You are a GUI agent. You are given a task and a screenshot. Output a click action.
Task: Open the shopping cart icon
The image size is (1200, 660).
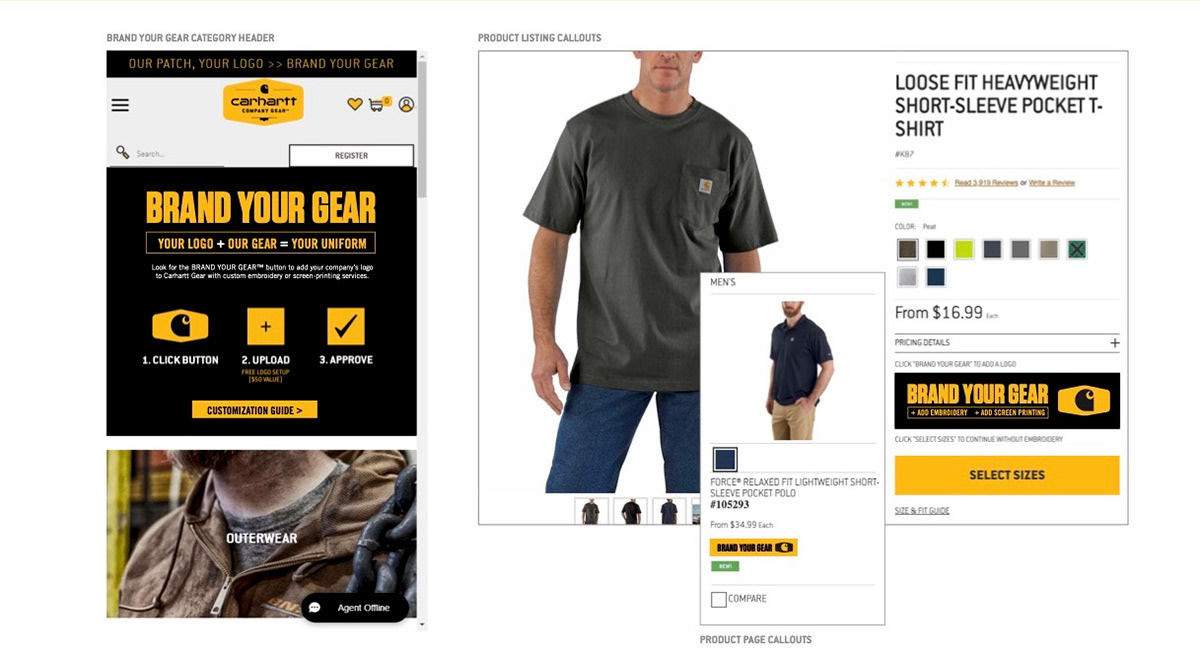coord(379,104)
